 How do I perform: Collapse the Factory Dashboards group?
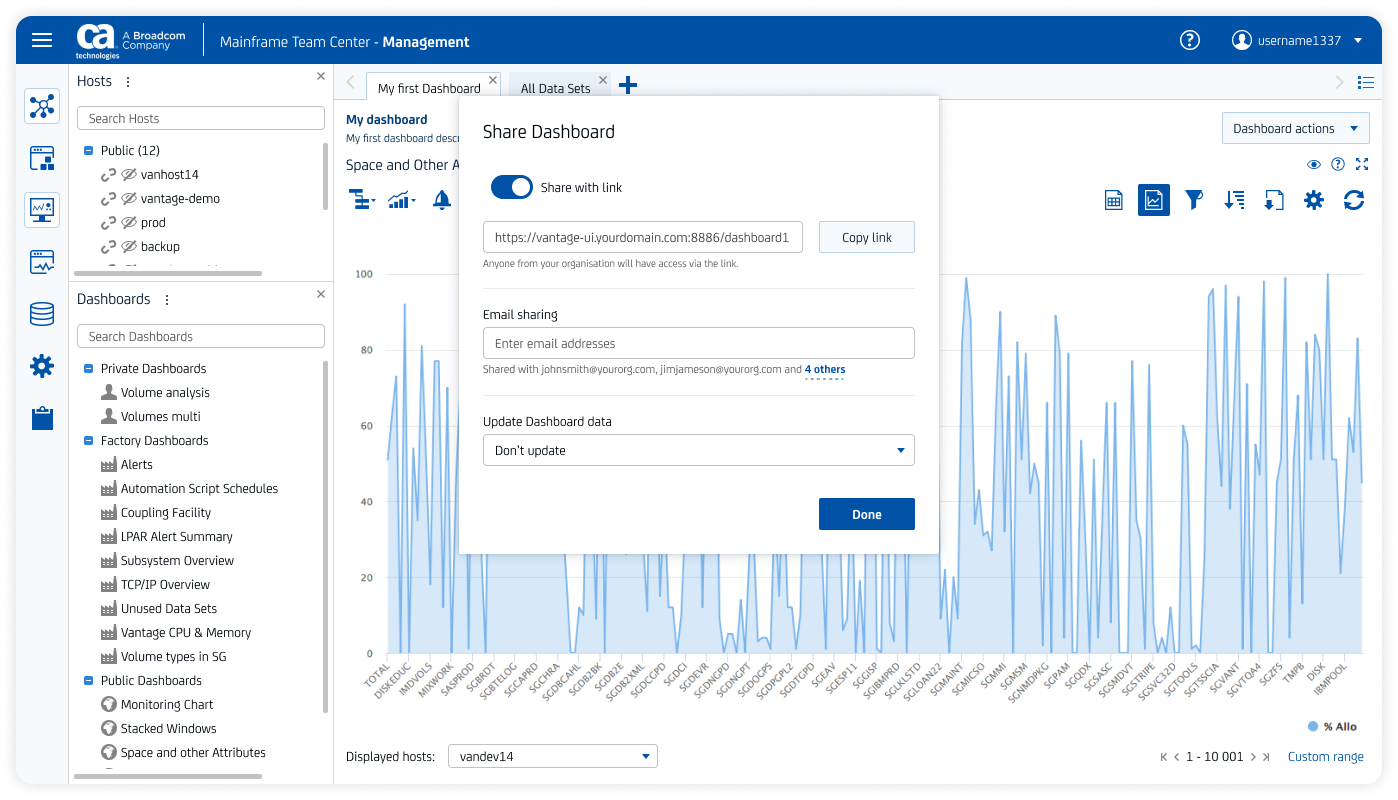(x=88, y=440)
